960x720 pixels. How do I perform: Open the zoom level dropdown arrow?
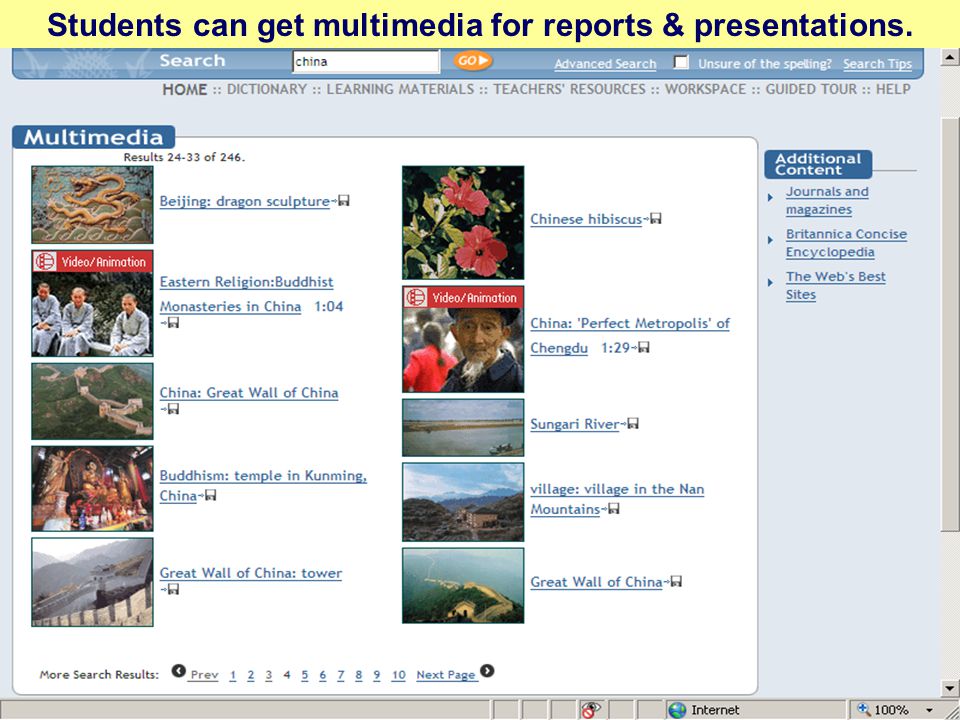click(929, 710)
